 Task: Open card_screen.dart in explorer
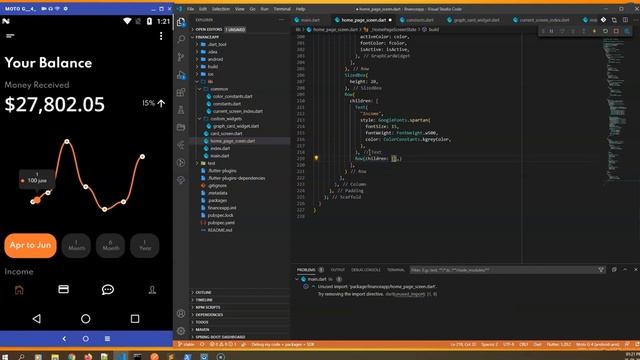226,133
